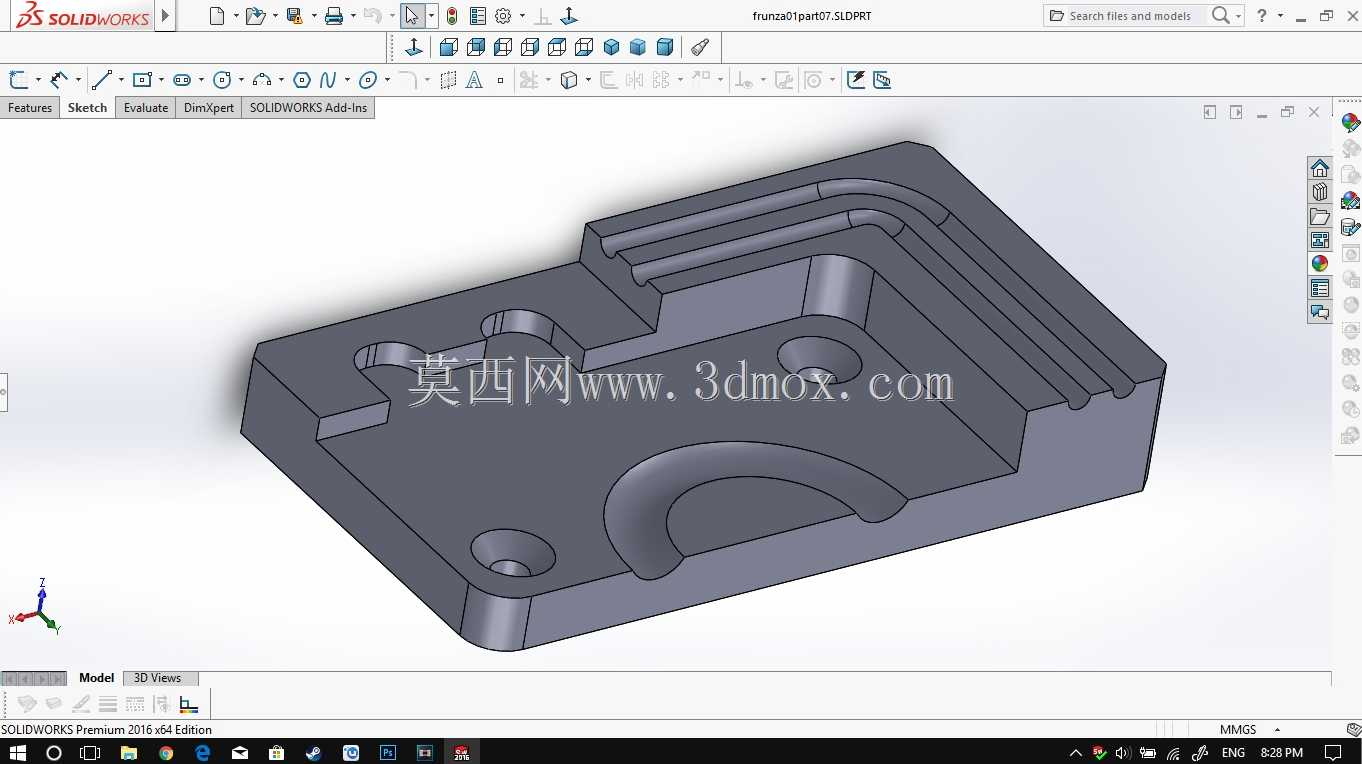Open the Windows Start menu

(x=17, y=752)
